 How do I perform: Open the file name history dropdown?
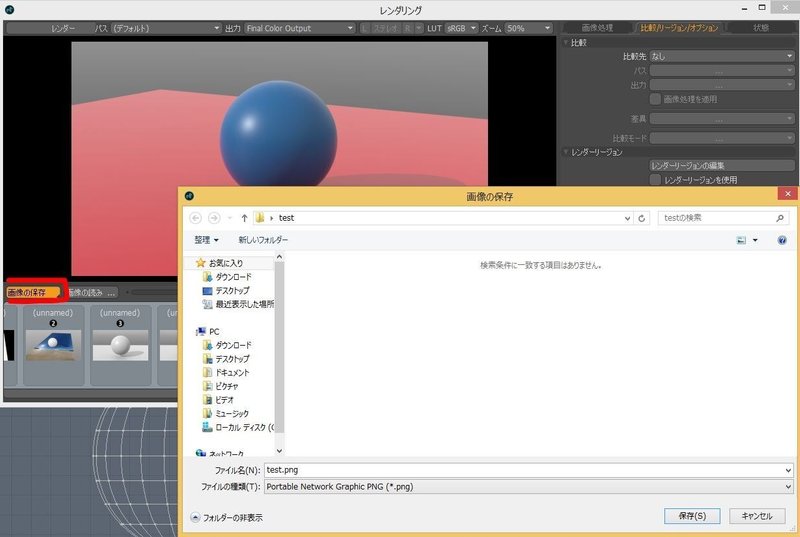pos(788,470)
